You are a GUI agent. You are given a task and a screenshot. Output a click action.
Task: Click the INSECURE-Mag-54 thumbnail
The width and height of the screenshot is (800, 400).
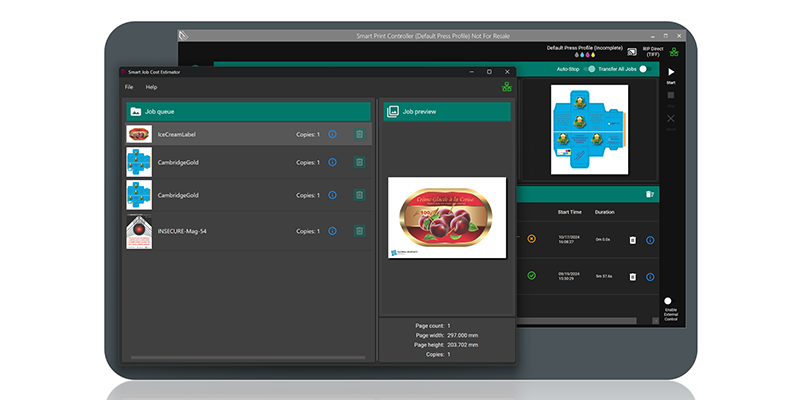[x=139, y=231]
